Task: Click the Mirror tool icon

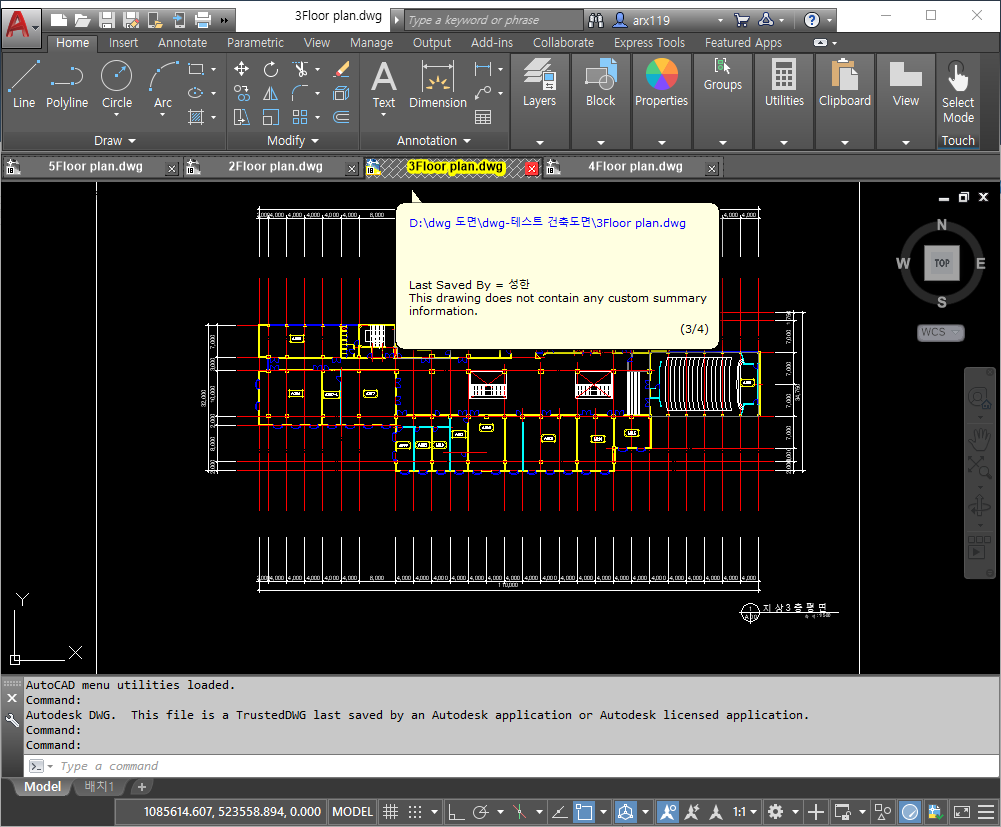Action: tap(271, 93)
